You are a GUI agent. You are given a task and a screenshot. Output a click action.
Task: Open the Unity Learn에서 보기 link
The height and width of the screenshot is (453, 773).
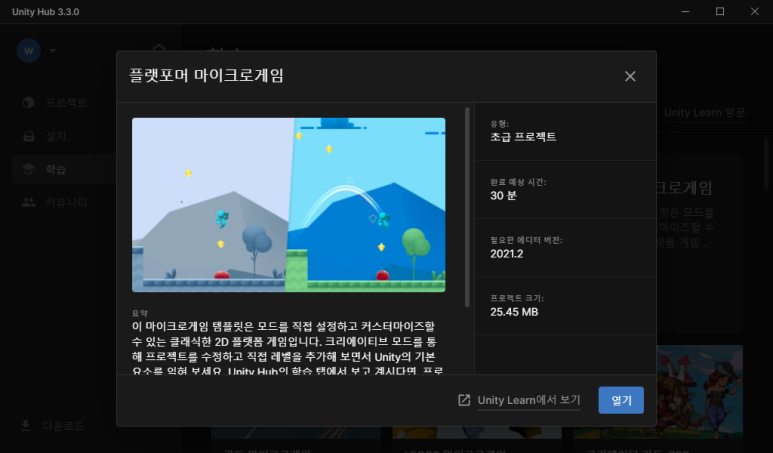pos(528,400)
